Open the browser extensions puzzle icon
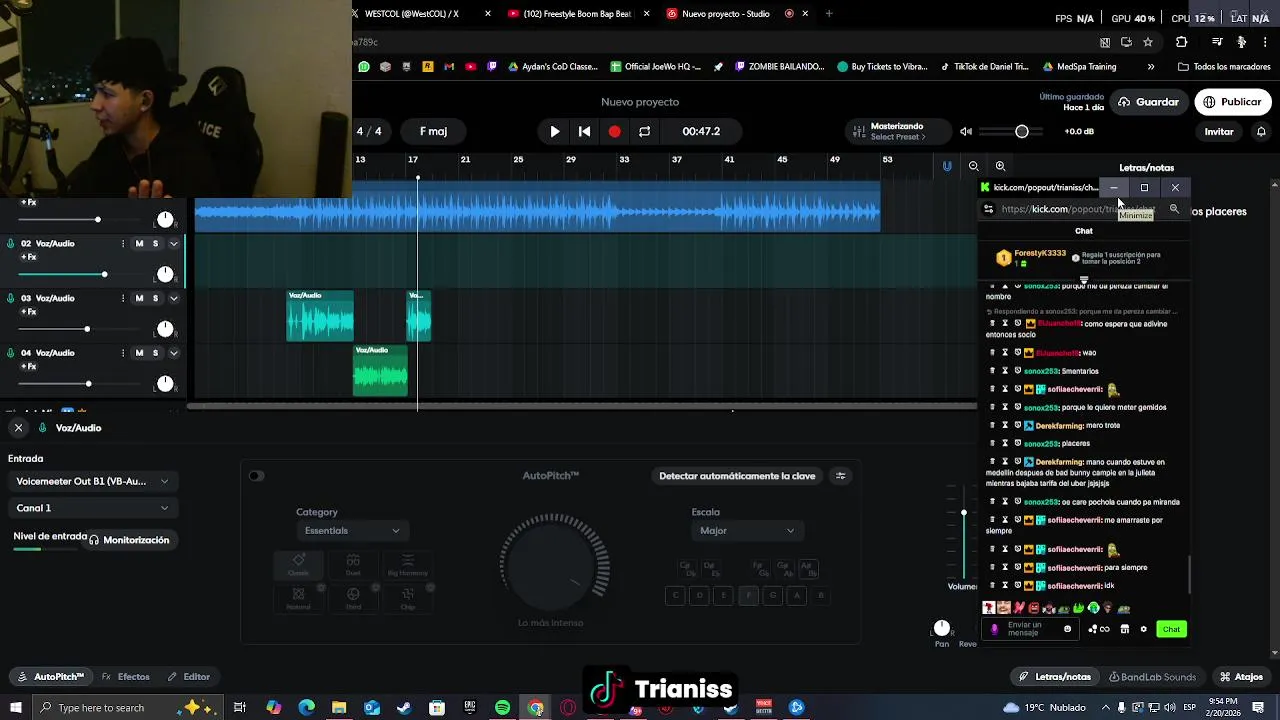This screenshot has height=720, width=1280. (x=1181, y=42)
